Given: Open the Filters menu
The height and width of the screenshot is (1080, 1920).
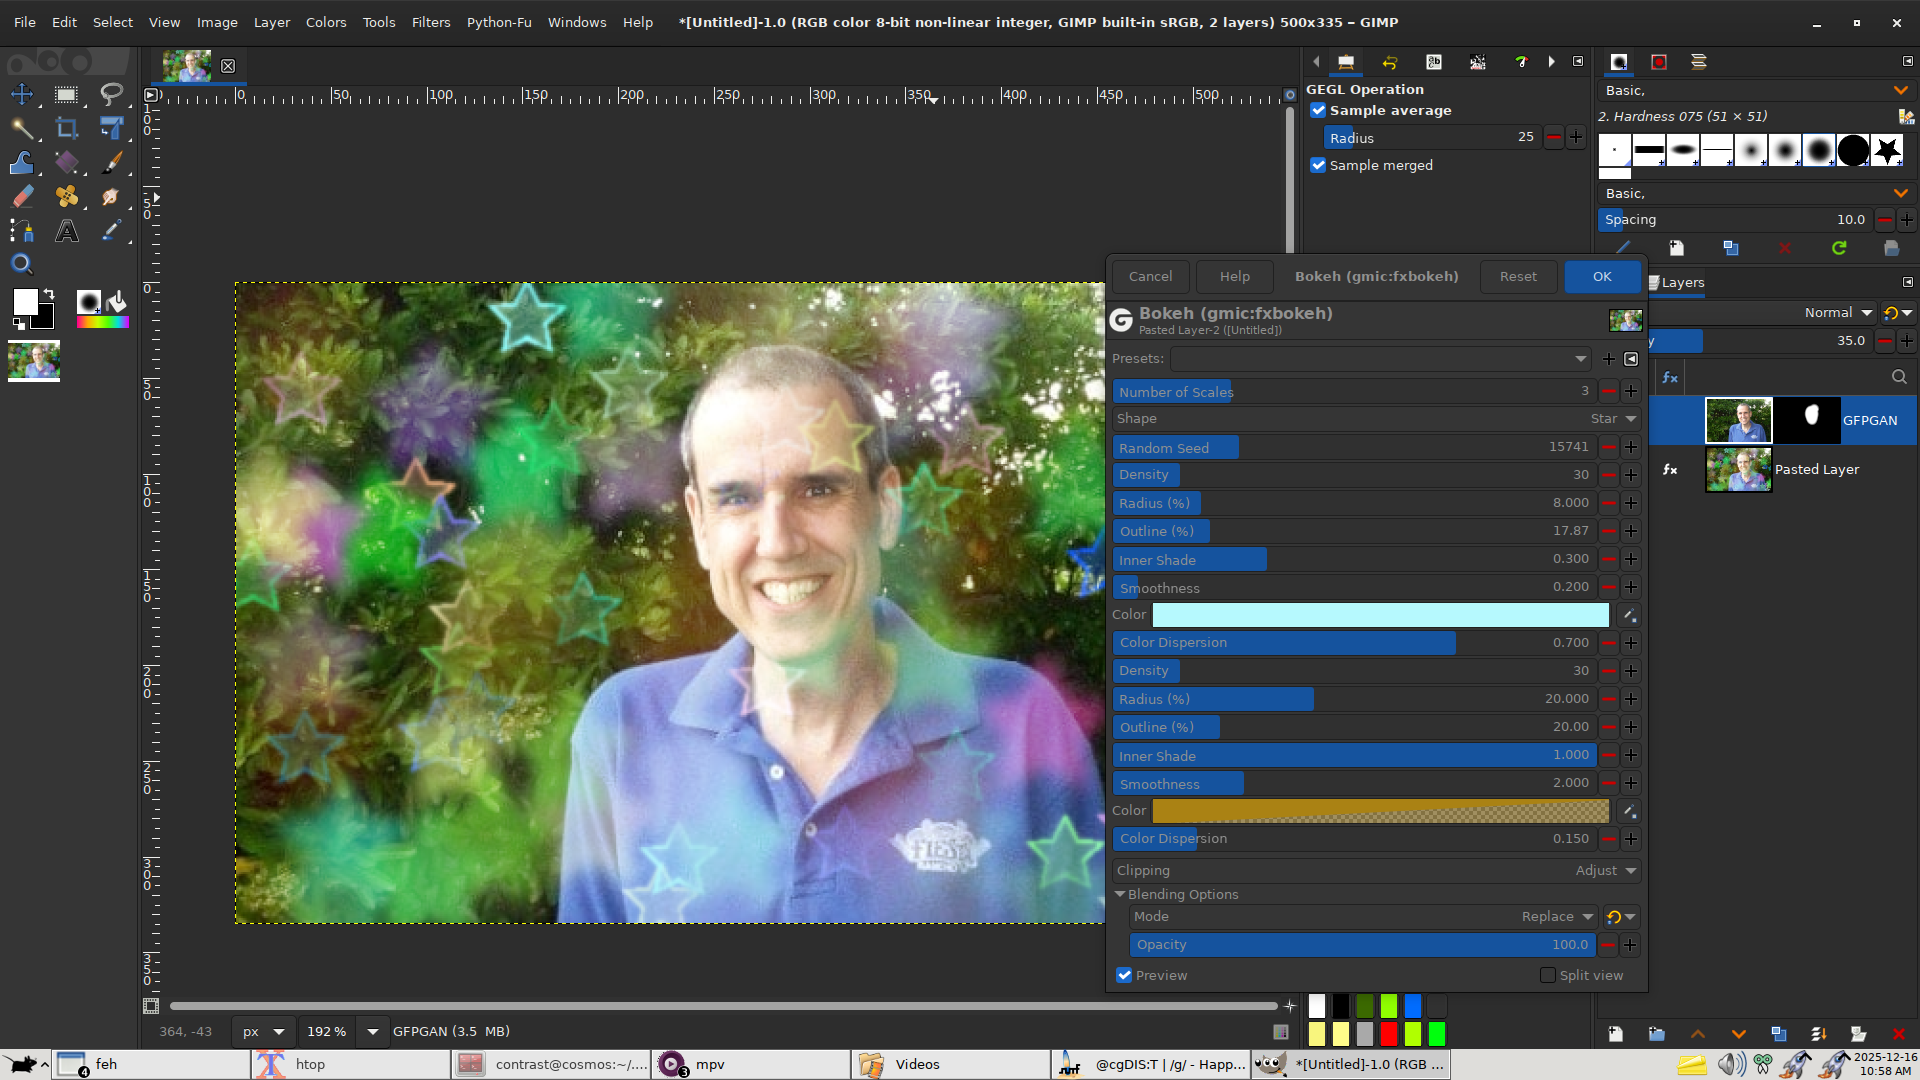Looking at the screenshot, I should tap(430, 22).
